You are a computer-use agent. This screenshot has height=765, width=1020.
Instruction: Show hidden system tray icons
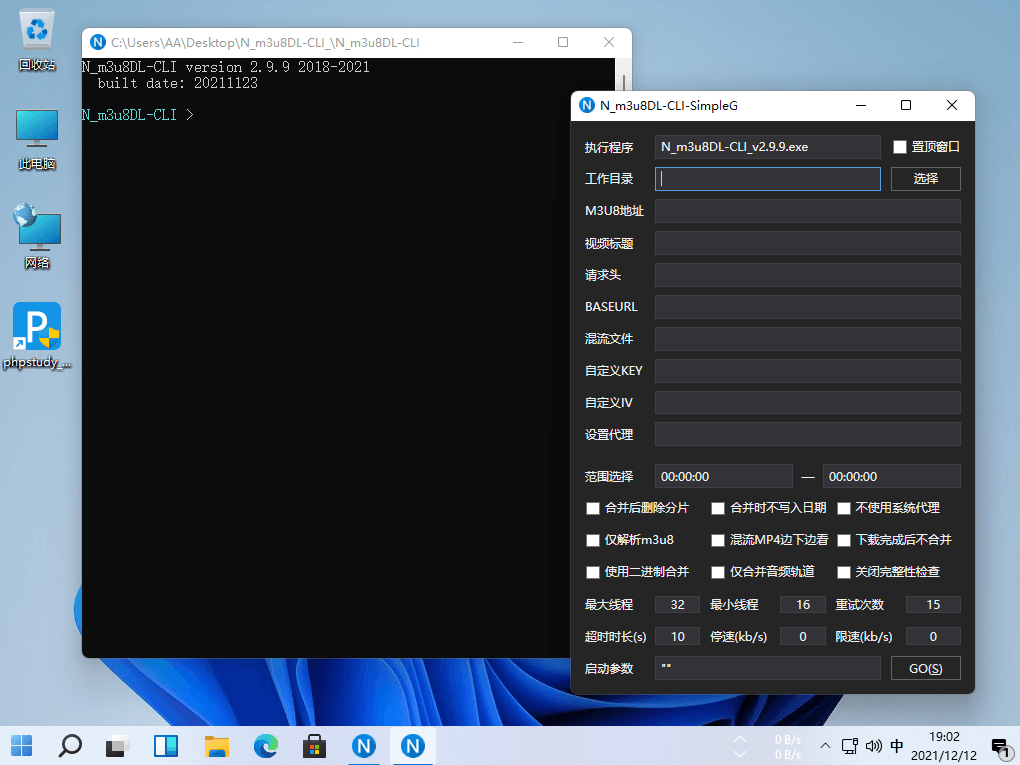825,745
